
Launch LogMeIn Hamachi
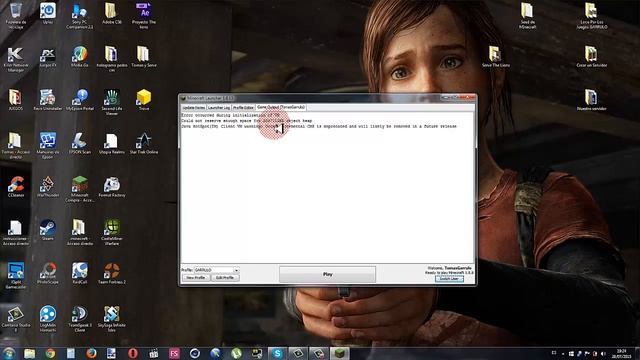48,319
